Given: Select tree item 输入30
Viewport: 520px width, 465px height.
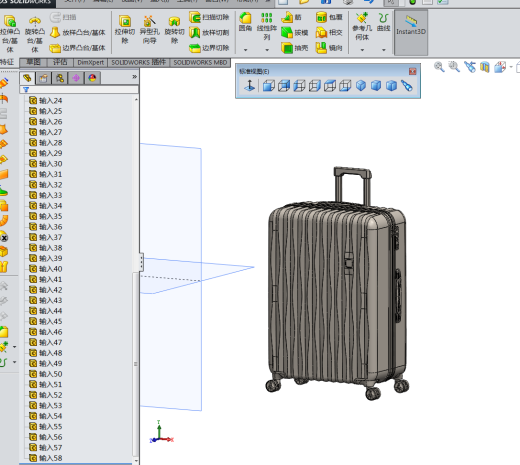Looking at the screenshot, I should (x=45, y=164).
